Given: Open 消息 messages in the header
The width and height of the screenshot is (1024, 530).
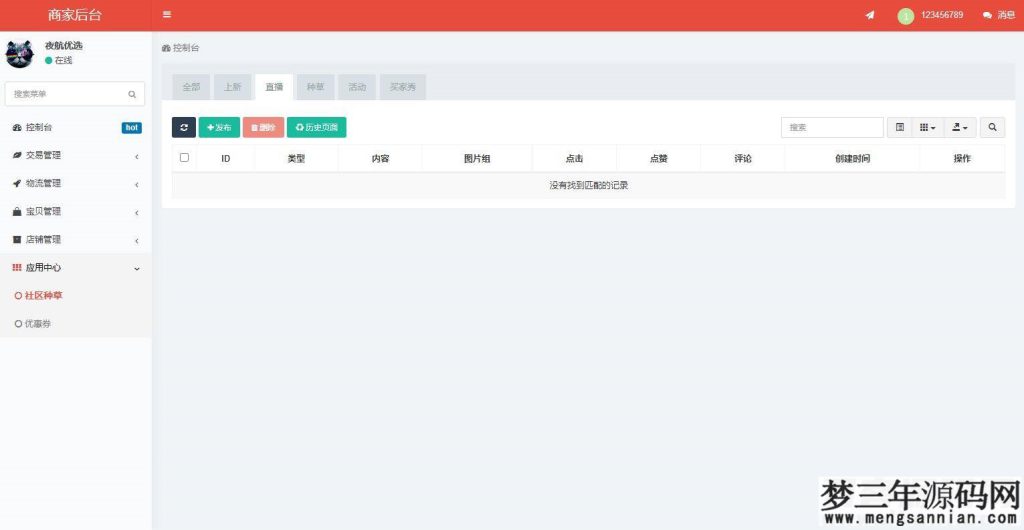Looking at the screenshot, I should pos(999,15).
